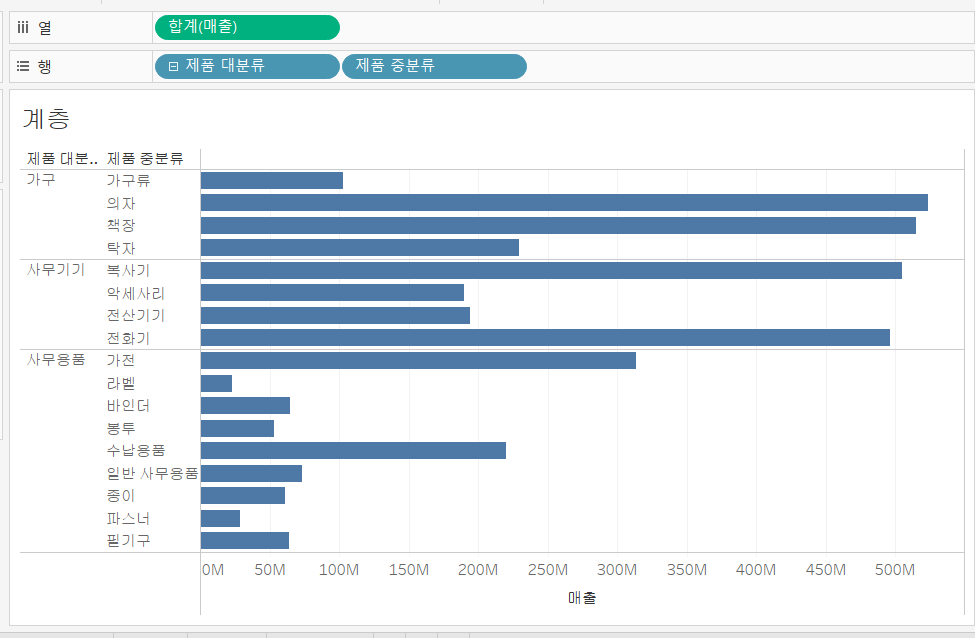The height and width of the screenshot is (638, 975).
Task: Click the 종이 row label
Action: [121, 496]
